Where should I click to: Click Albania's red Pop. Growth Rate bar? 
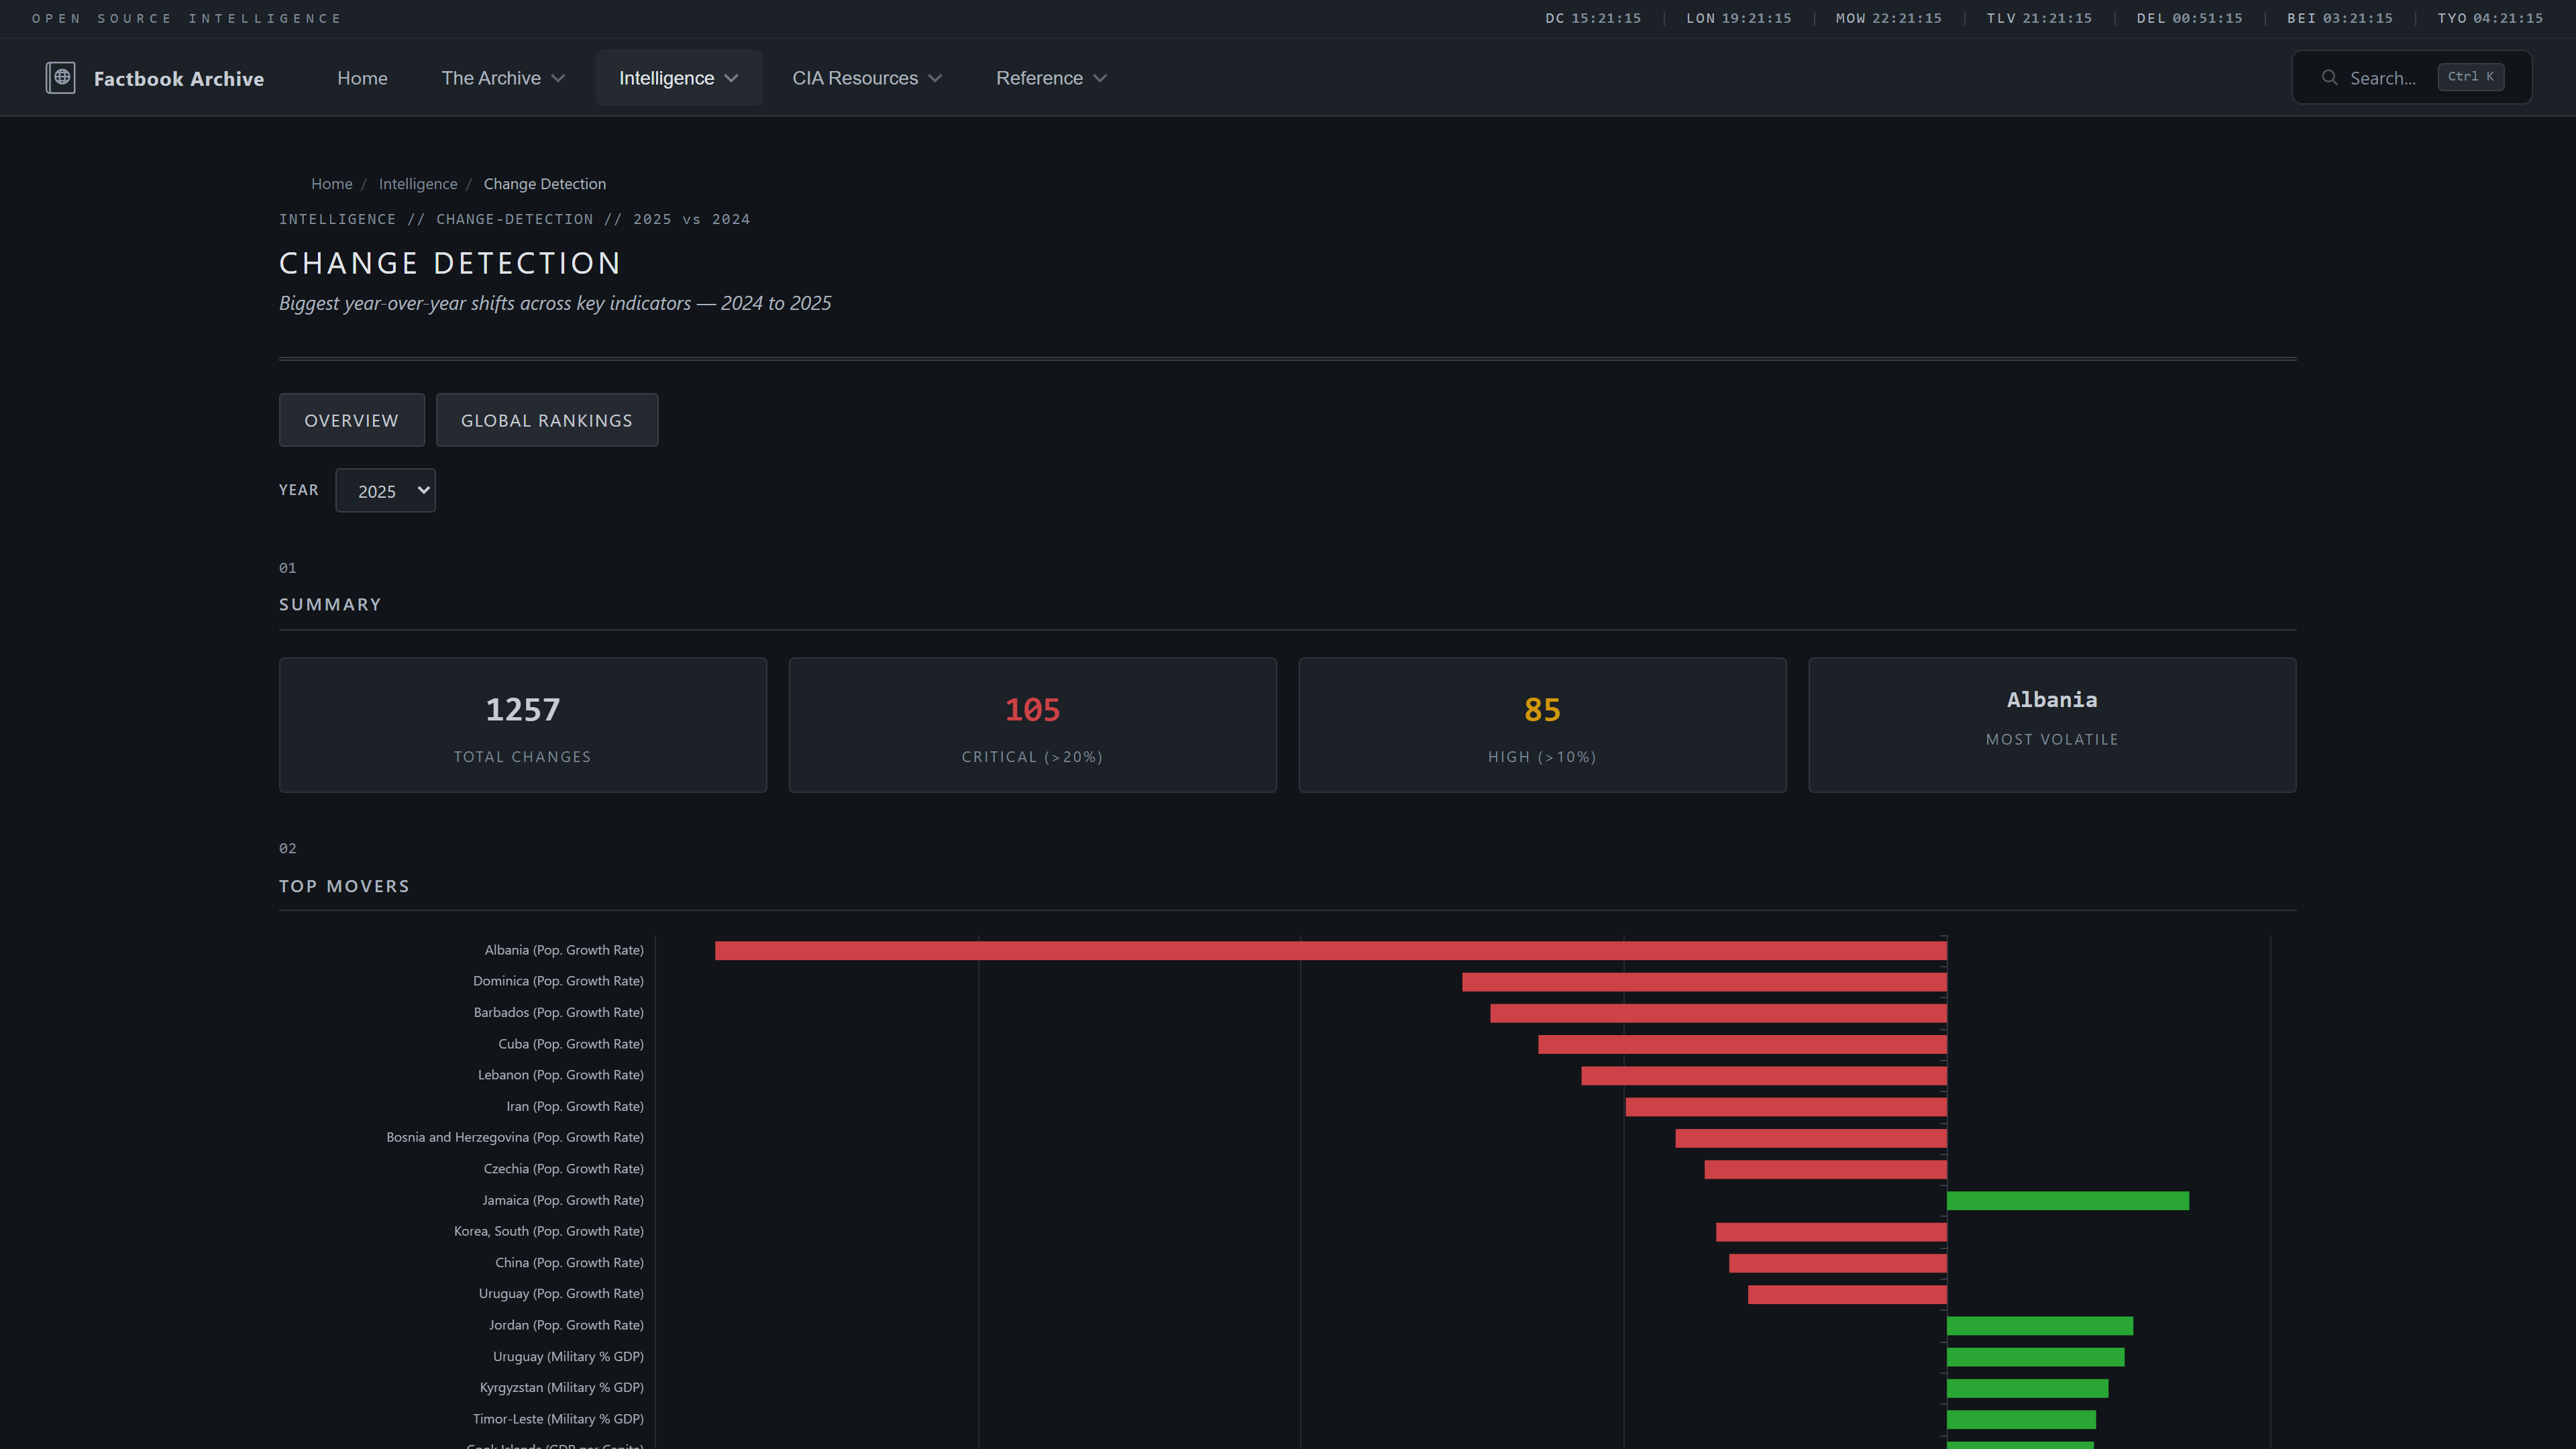(x=1330, y=950)
